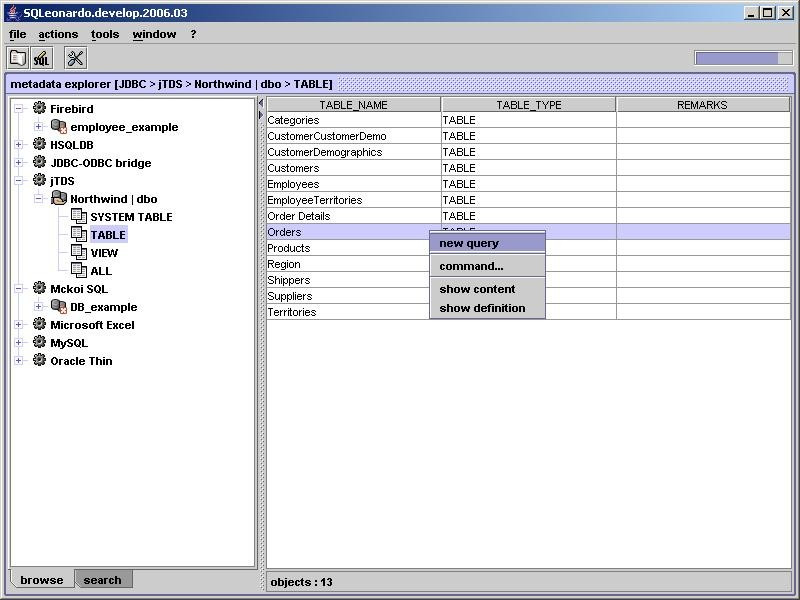Viewport: 800px width, 600px height.
Task: Click the VIEW node icon
Action: tap(79, 252)
